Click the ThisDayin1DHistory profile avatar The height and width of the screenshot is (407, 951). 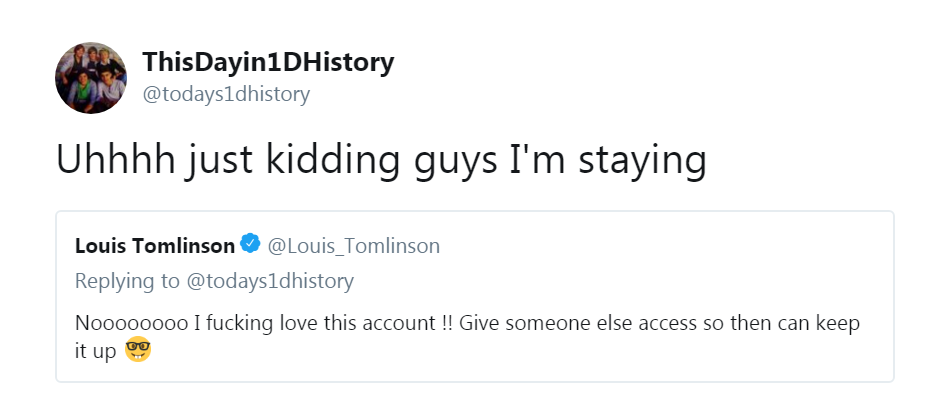[91, 77]
